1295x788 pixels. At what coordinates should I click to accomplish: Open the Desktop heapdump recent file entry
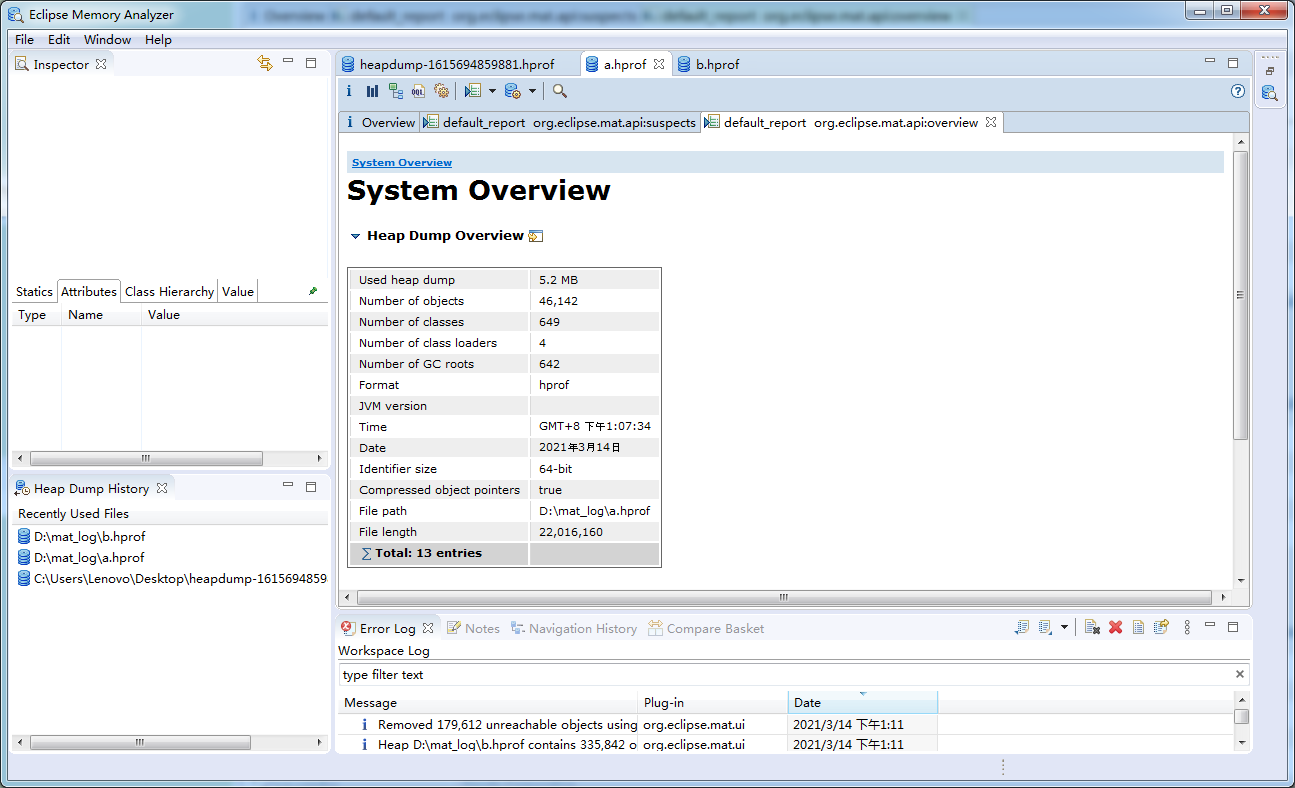pos(172,579)
